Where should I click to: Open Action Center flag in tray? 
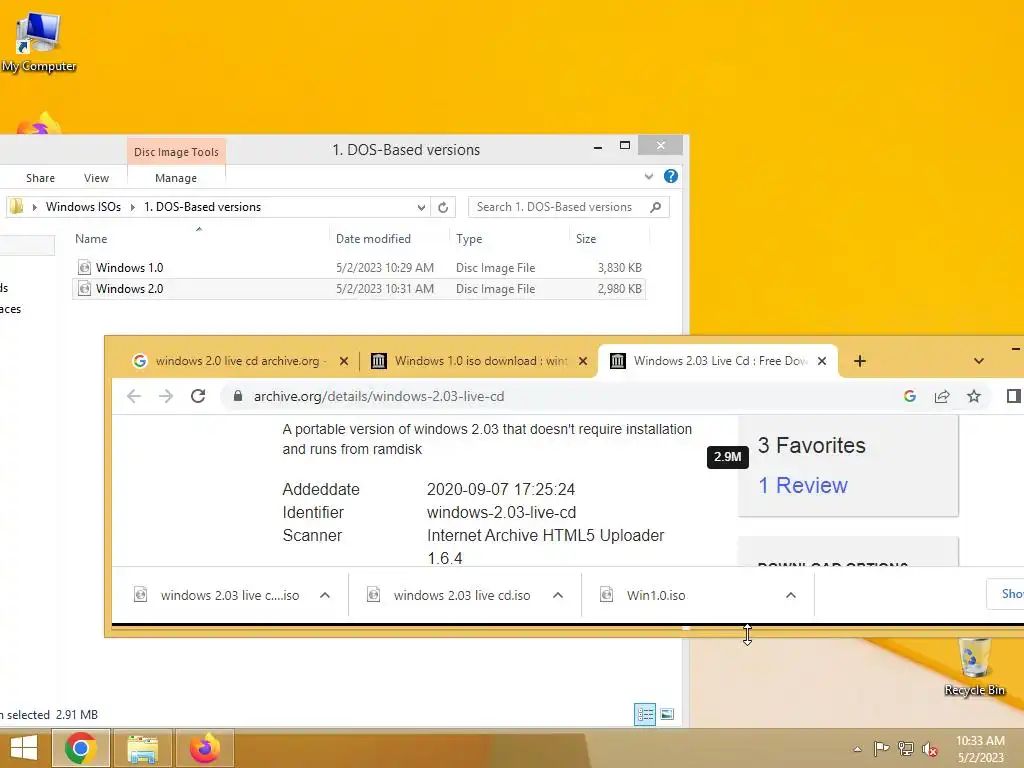[x=881, y=748]
